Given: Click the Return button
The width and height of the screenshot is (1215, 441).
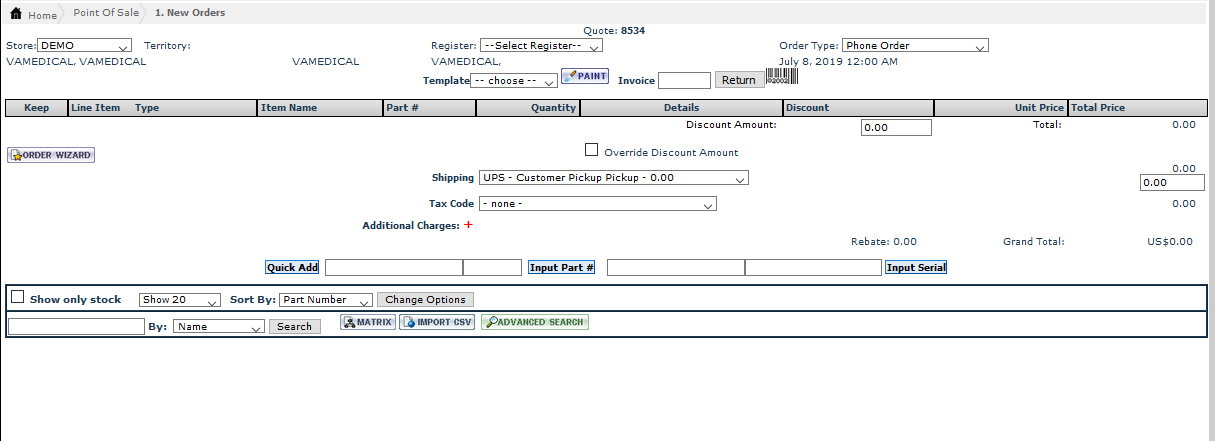Looking at the screenshot, I should tap(739, 80).
